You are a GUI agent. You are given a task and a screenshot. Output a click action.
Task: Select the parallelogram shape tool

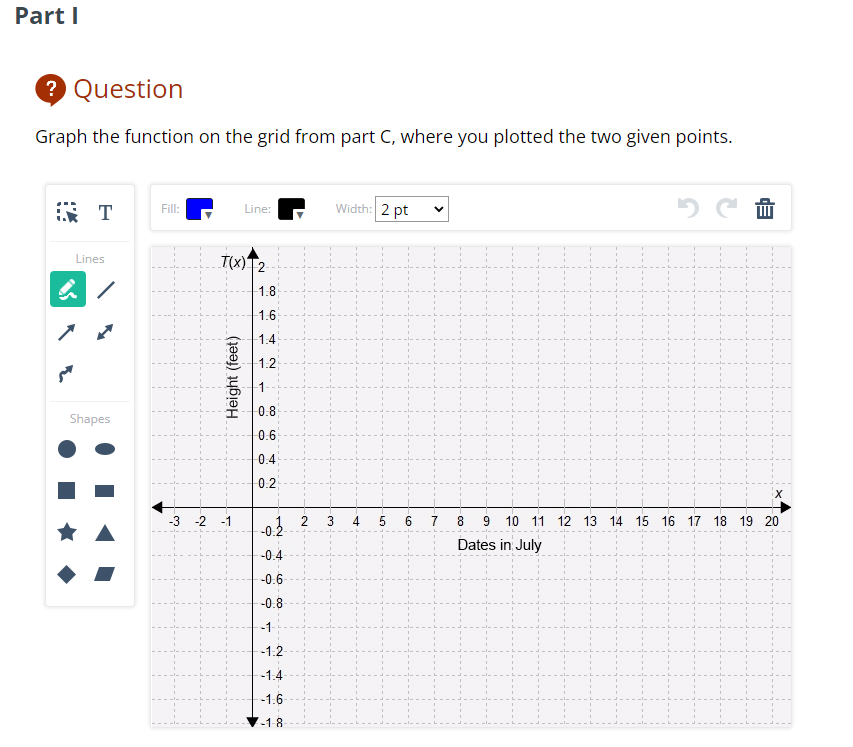(104, 573)
